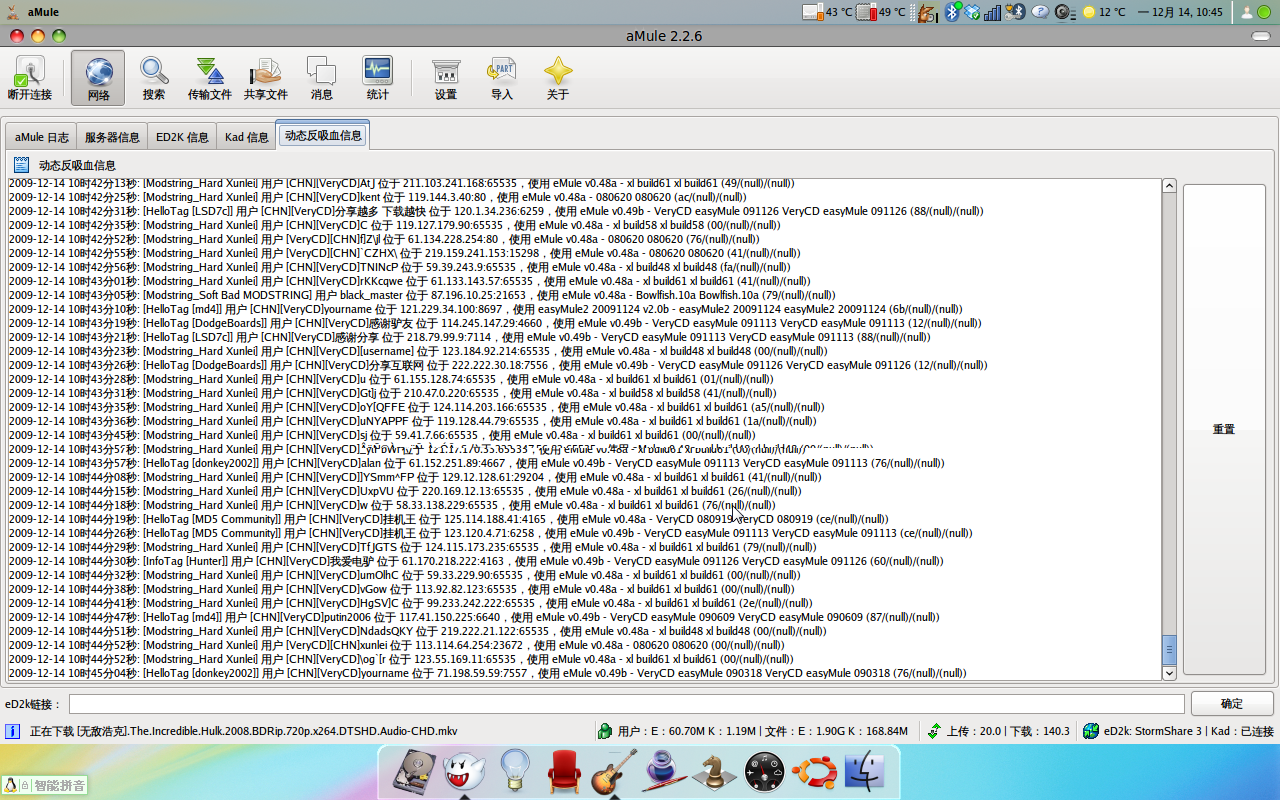Select the 动态反吸血信息 tab
The width and height of the screenshot is (1280, 800).
pos(323,135)
